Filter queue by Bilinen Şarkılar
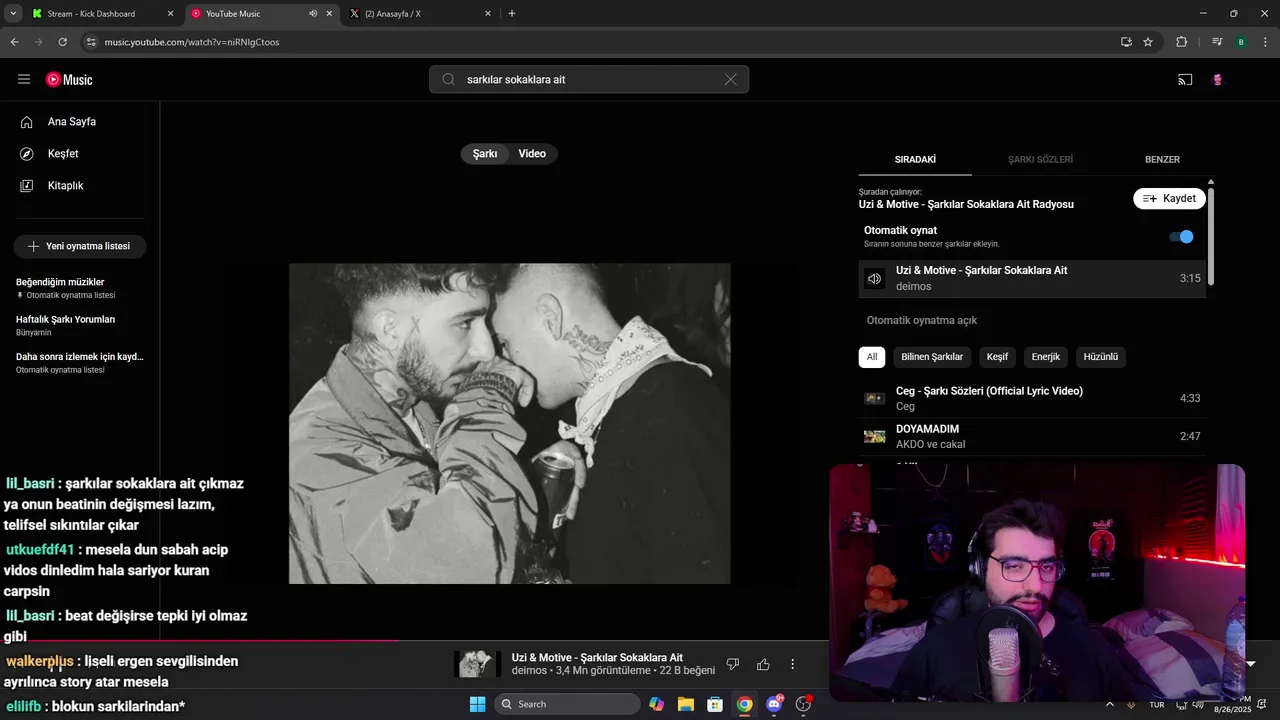The height and width of the screenshot is (720, 1280). [932, 357]
